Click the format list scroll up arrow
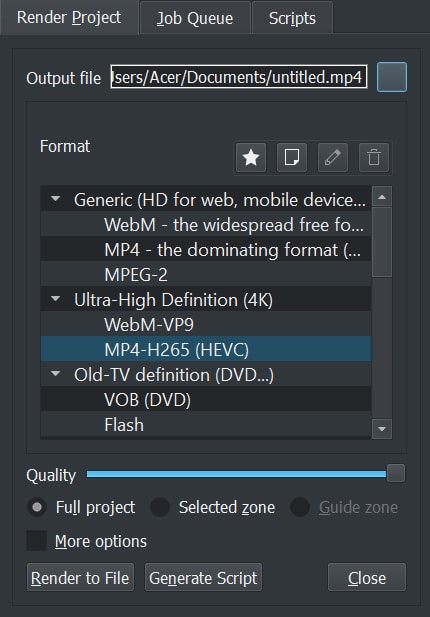This screenshot has width=430, height=617. 382,196
